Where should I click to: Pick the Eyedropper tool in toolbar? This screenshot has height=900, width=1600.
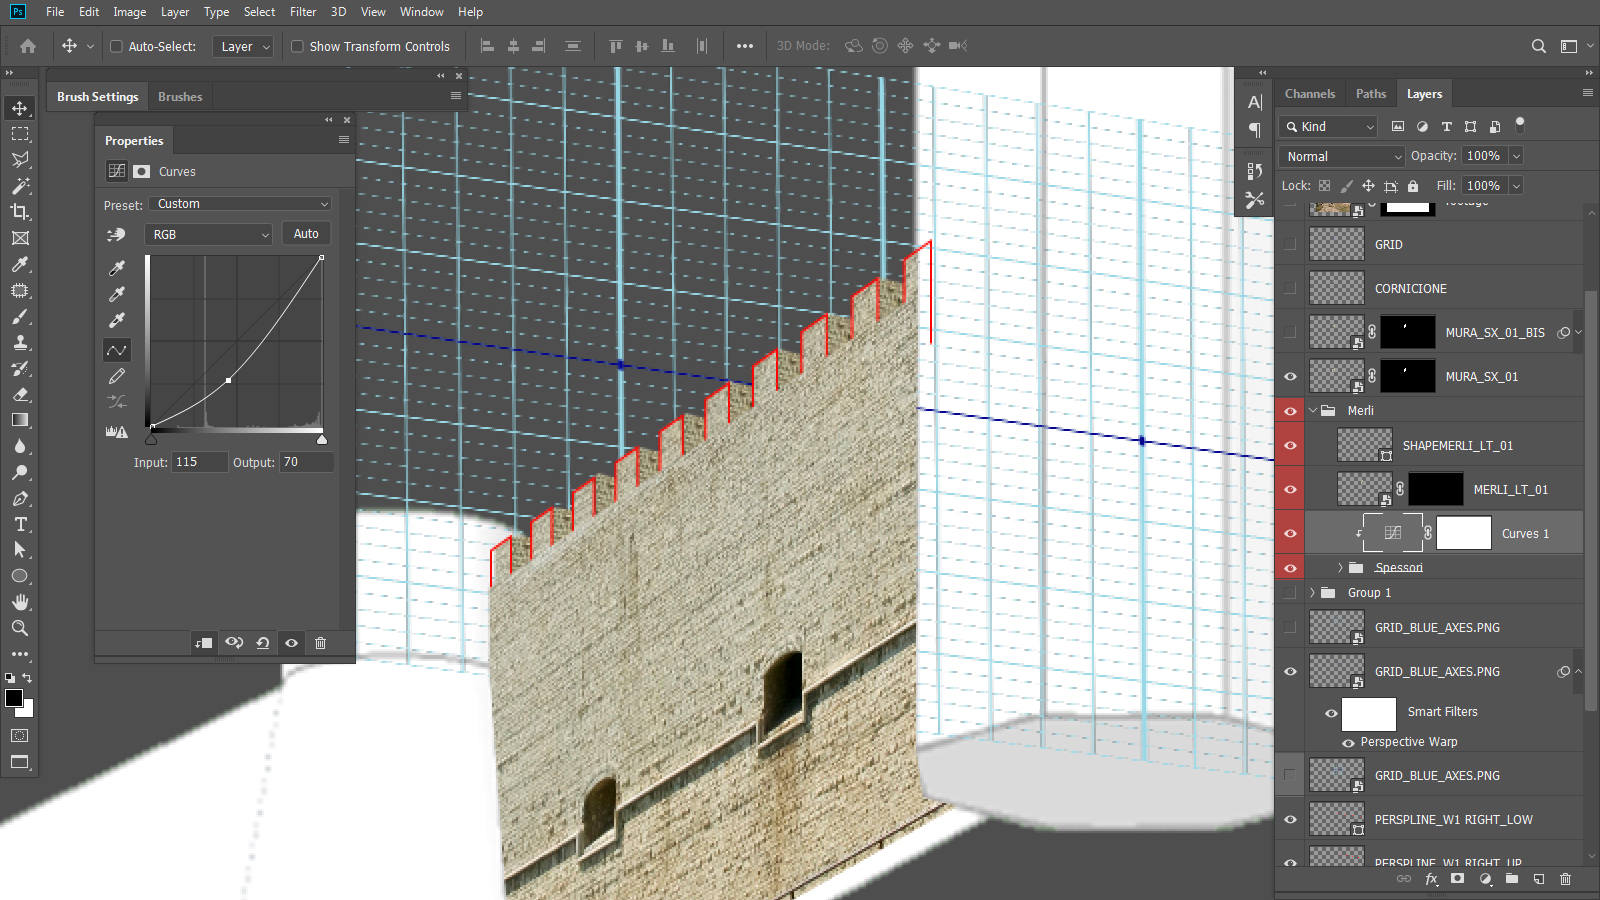(20, 264)
